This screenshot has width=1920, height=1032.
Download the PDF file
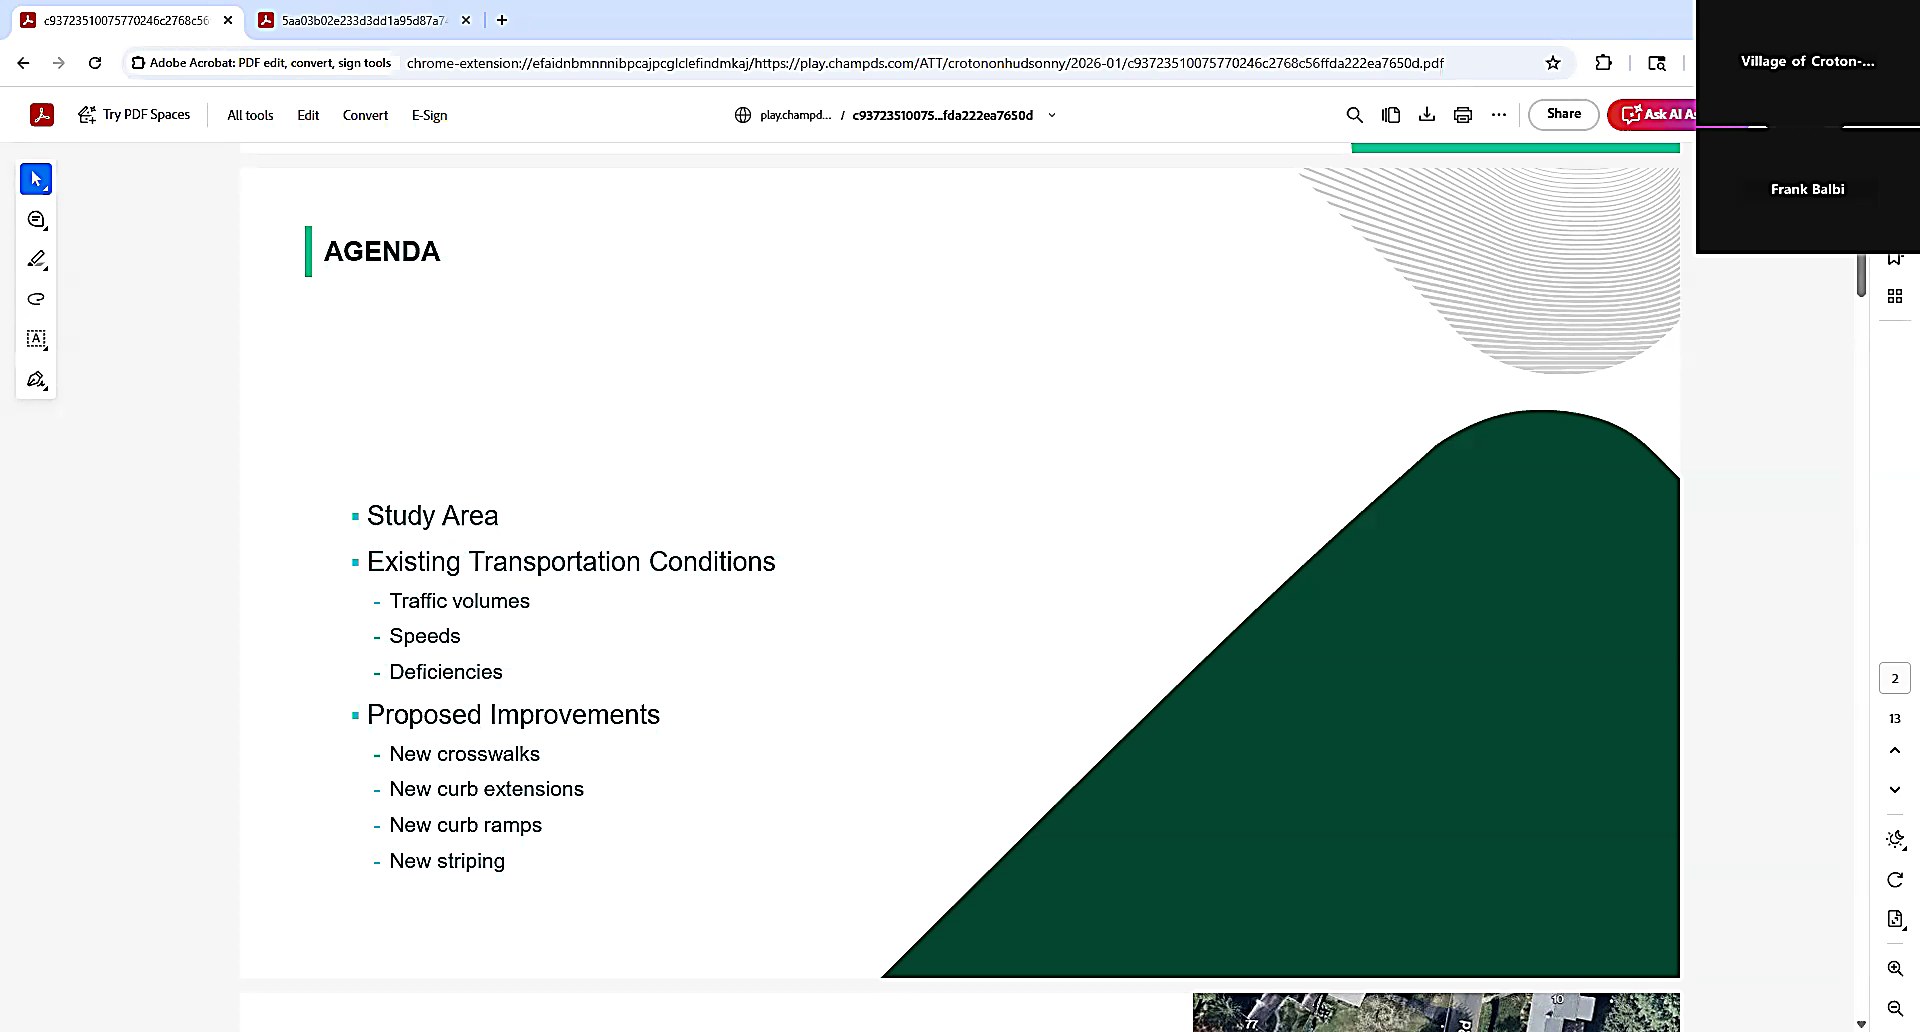point(1427,115)
